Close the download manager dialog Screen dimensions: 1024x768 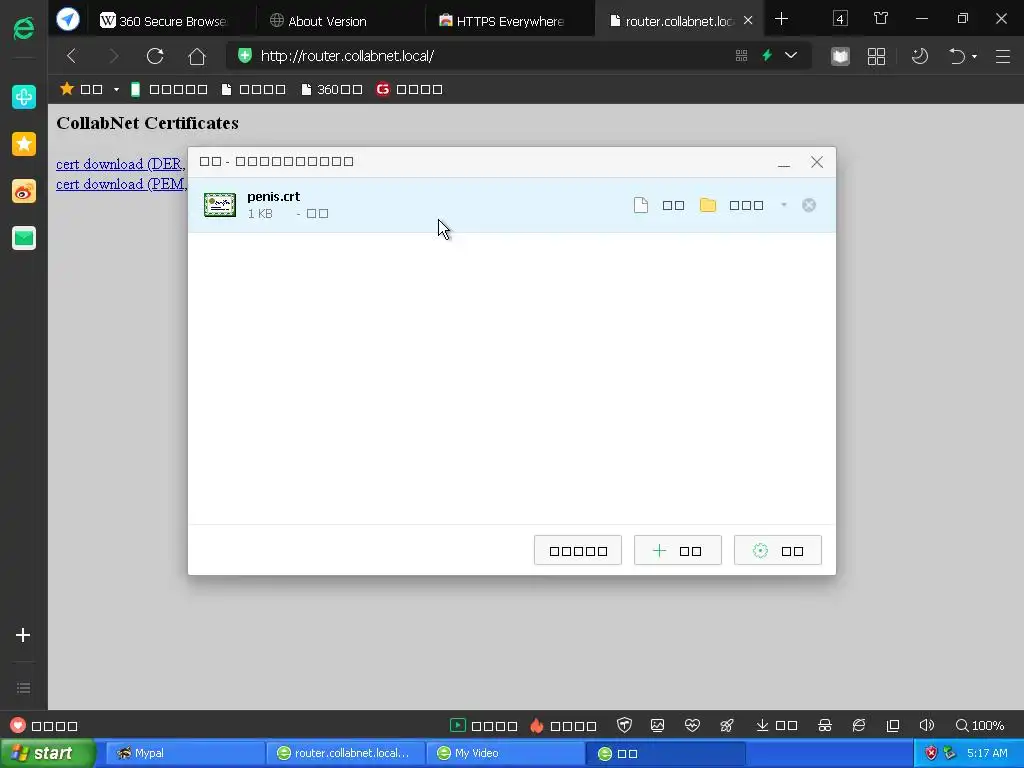pyautogui.click(x=817, y=162)
